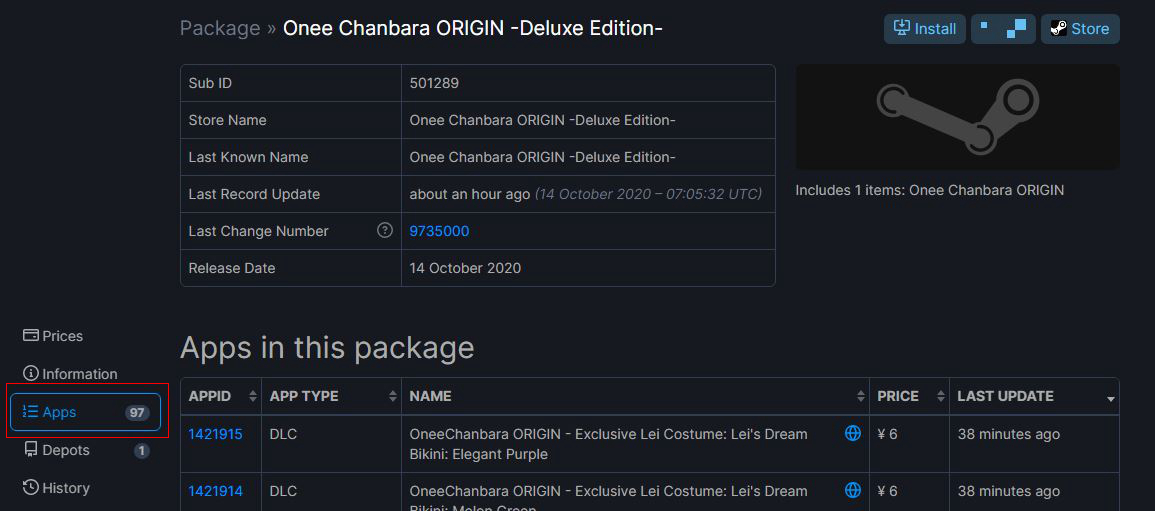1155x511 pixels.
Task: Click the Steam logo package thumbnail
Action: click(957, 117)
